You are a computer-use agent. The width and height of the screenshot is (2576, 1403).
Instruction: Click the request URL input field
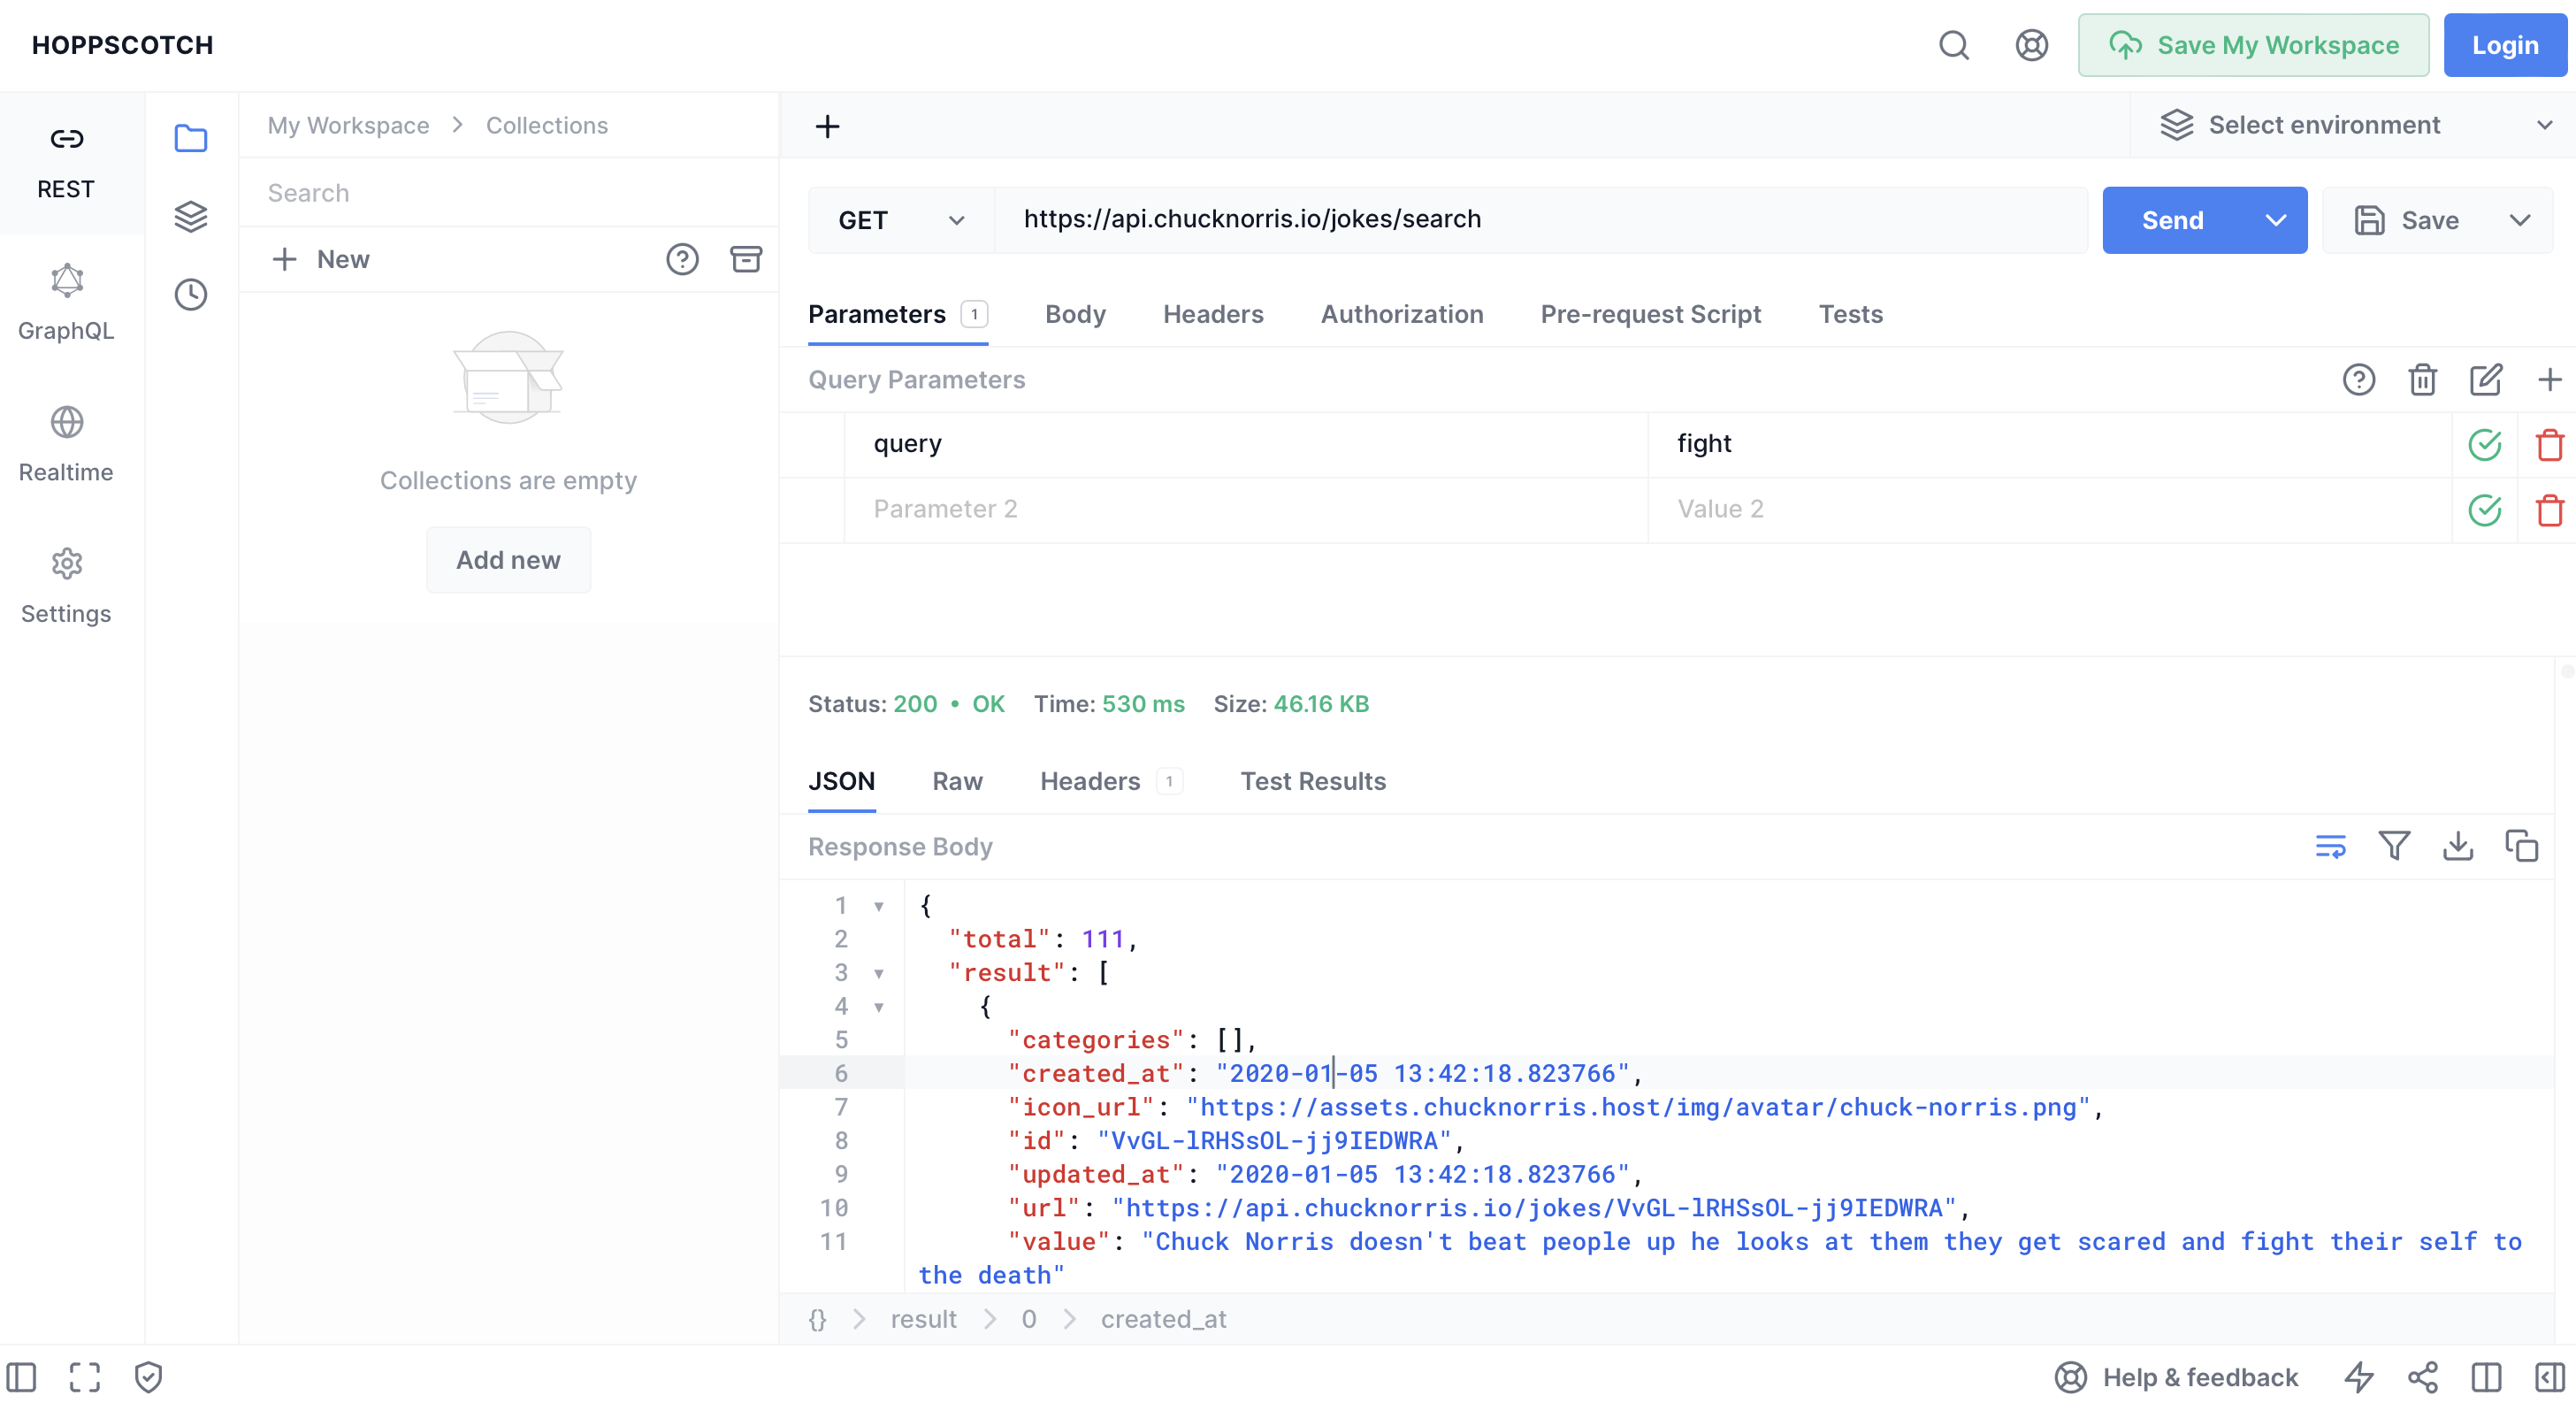click(1540, 220)
